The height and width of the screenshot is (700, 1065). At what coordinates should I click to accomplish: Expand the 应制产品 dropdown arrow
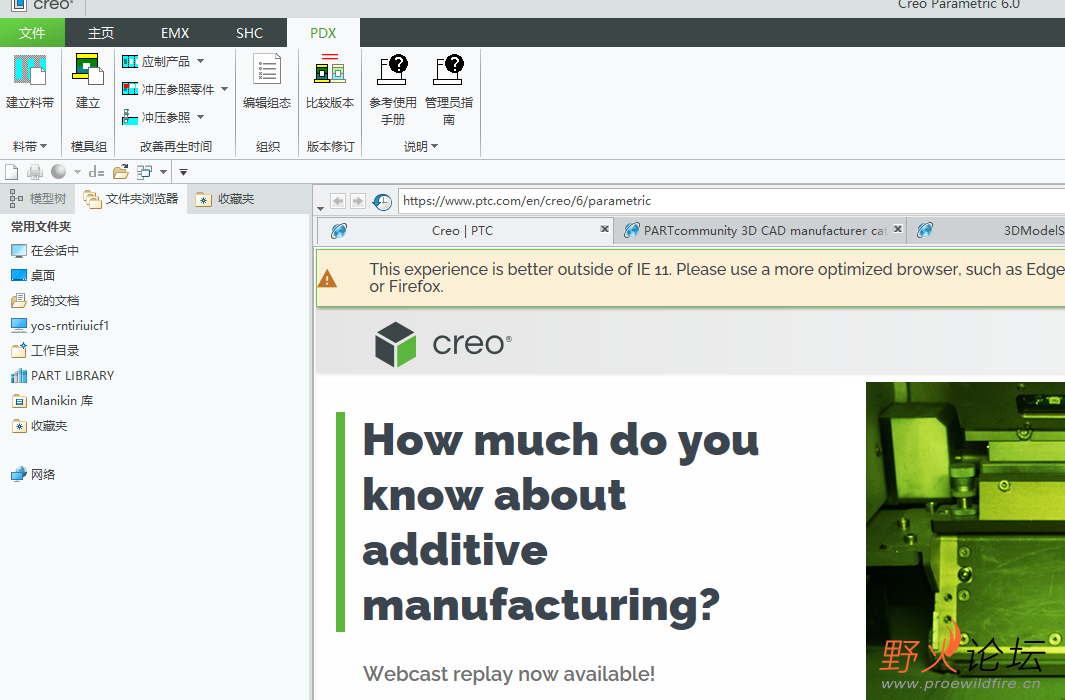pyautogui.click(x=200, y=61)
